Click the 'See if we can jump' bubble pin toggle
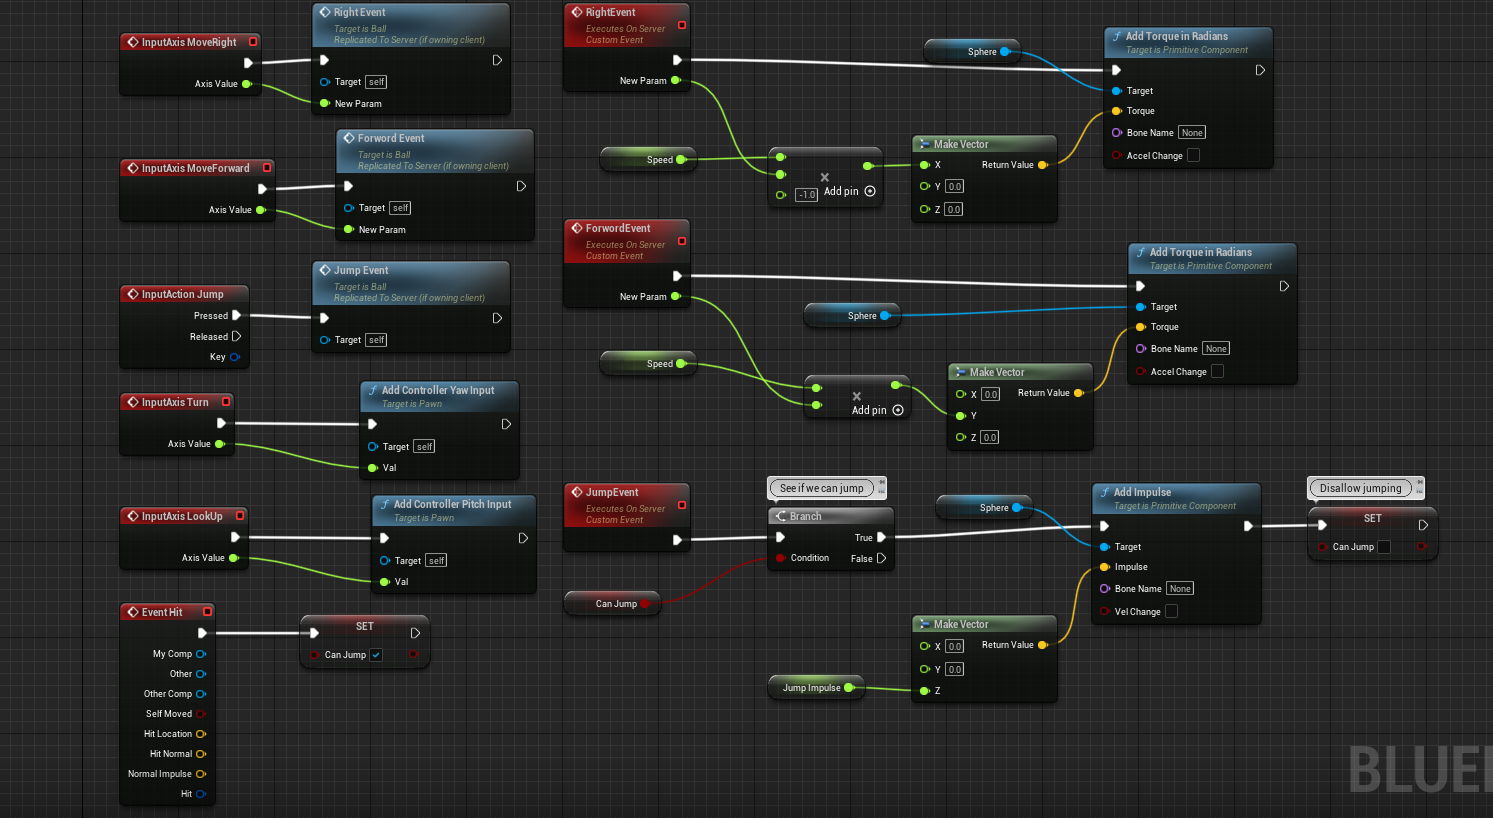Screen dimensions: 1493x818 [881, 482]
